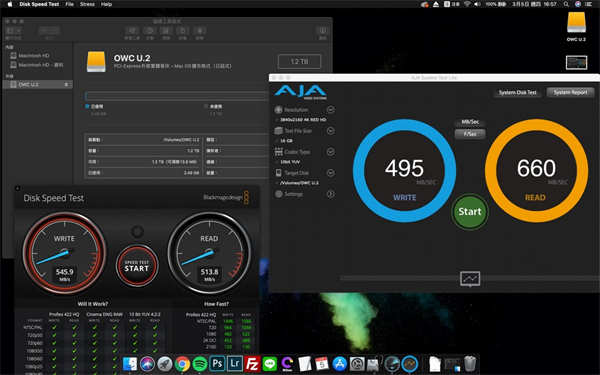600x375 pixels.
Task: Open the Calendar from the Dock
Action: point(322,364)
